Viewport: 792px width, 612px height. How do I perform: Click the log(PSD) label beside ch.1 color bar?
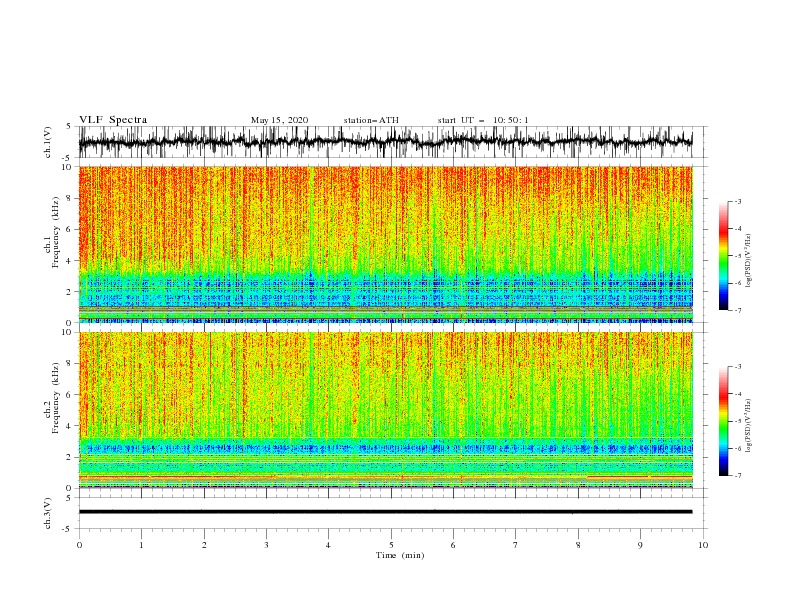(748, 261)
